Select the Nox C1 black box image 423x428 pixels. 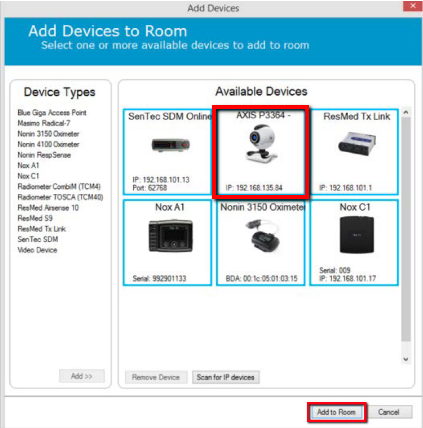(357, 235)
